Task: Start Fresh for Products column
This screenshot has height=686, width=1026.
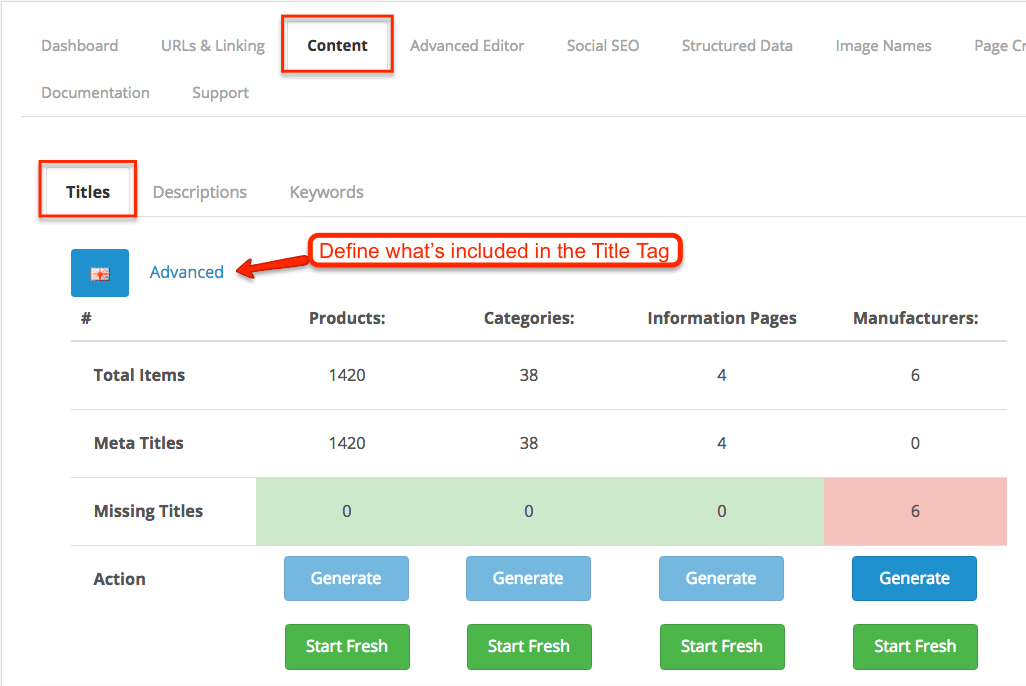Action: point(347,647)
